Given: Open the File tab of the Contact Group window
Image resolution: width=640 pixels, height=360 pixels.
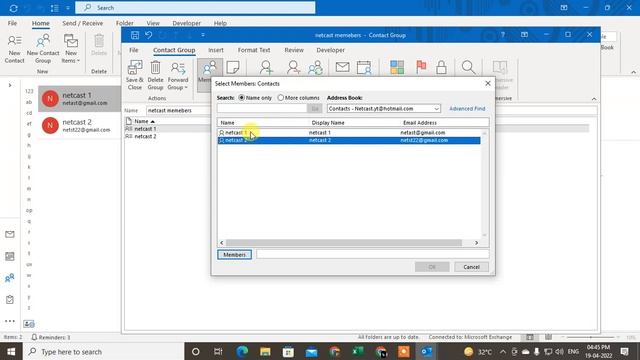Looking at the screenshot, I should pos(134,50).
